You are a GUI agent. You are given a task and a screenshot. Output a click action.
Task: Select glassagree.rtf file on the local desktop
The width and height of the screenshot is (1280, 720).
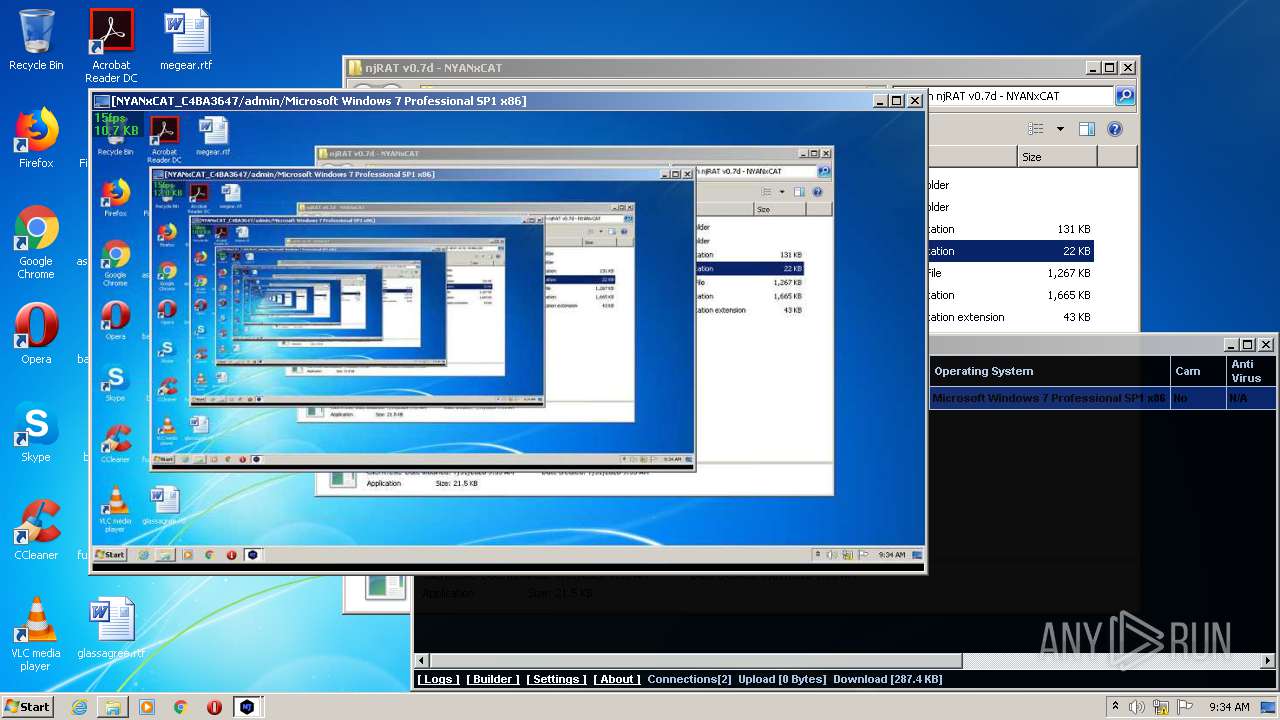(x=111, y=629)
